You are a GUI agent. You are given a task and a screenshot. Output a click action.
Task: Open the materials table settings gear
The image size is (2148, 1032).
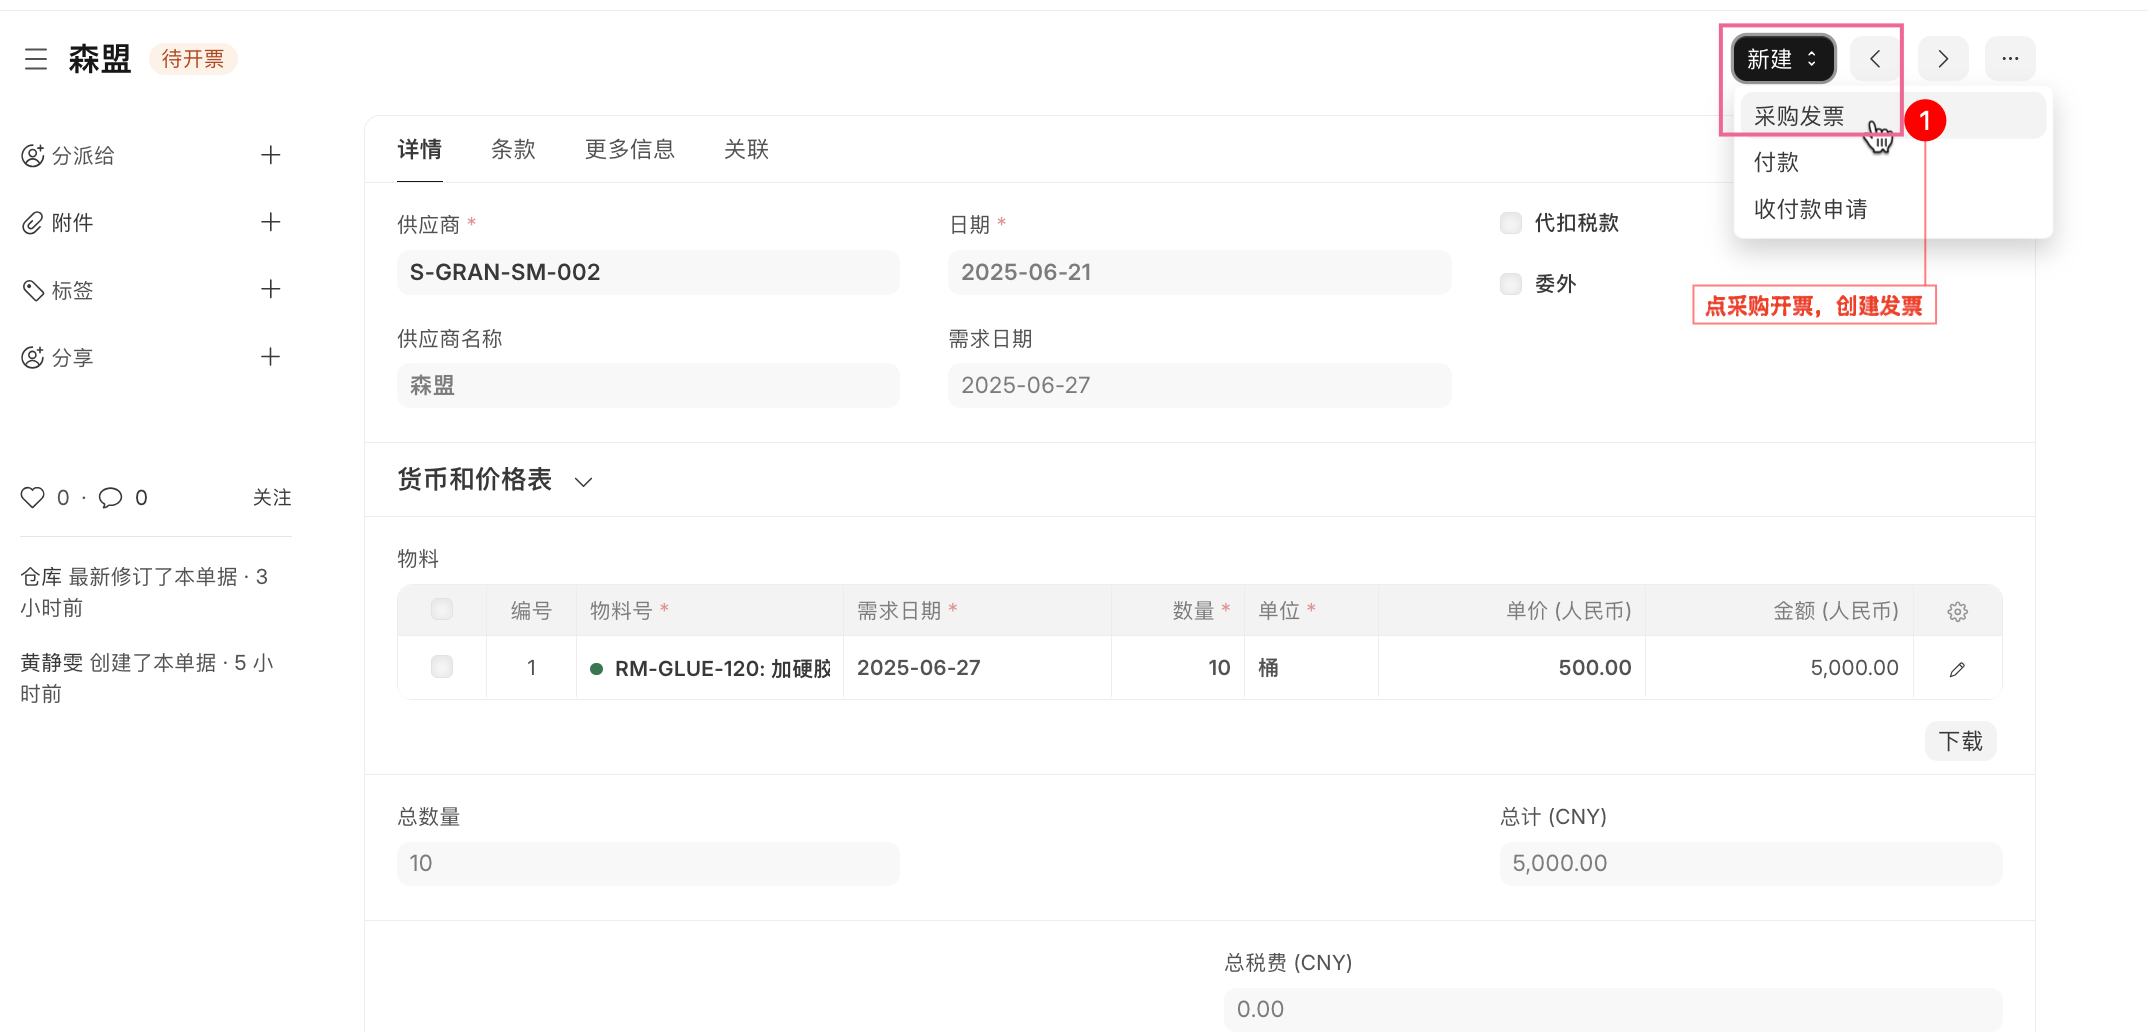coord(1957,611)
